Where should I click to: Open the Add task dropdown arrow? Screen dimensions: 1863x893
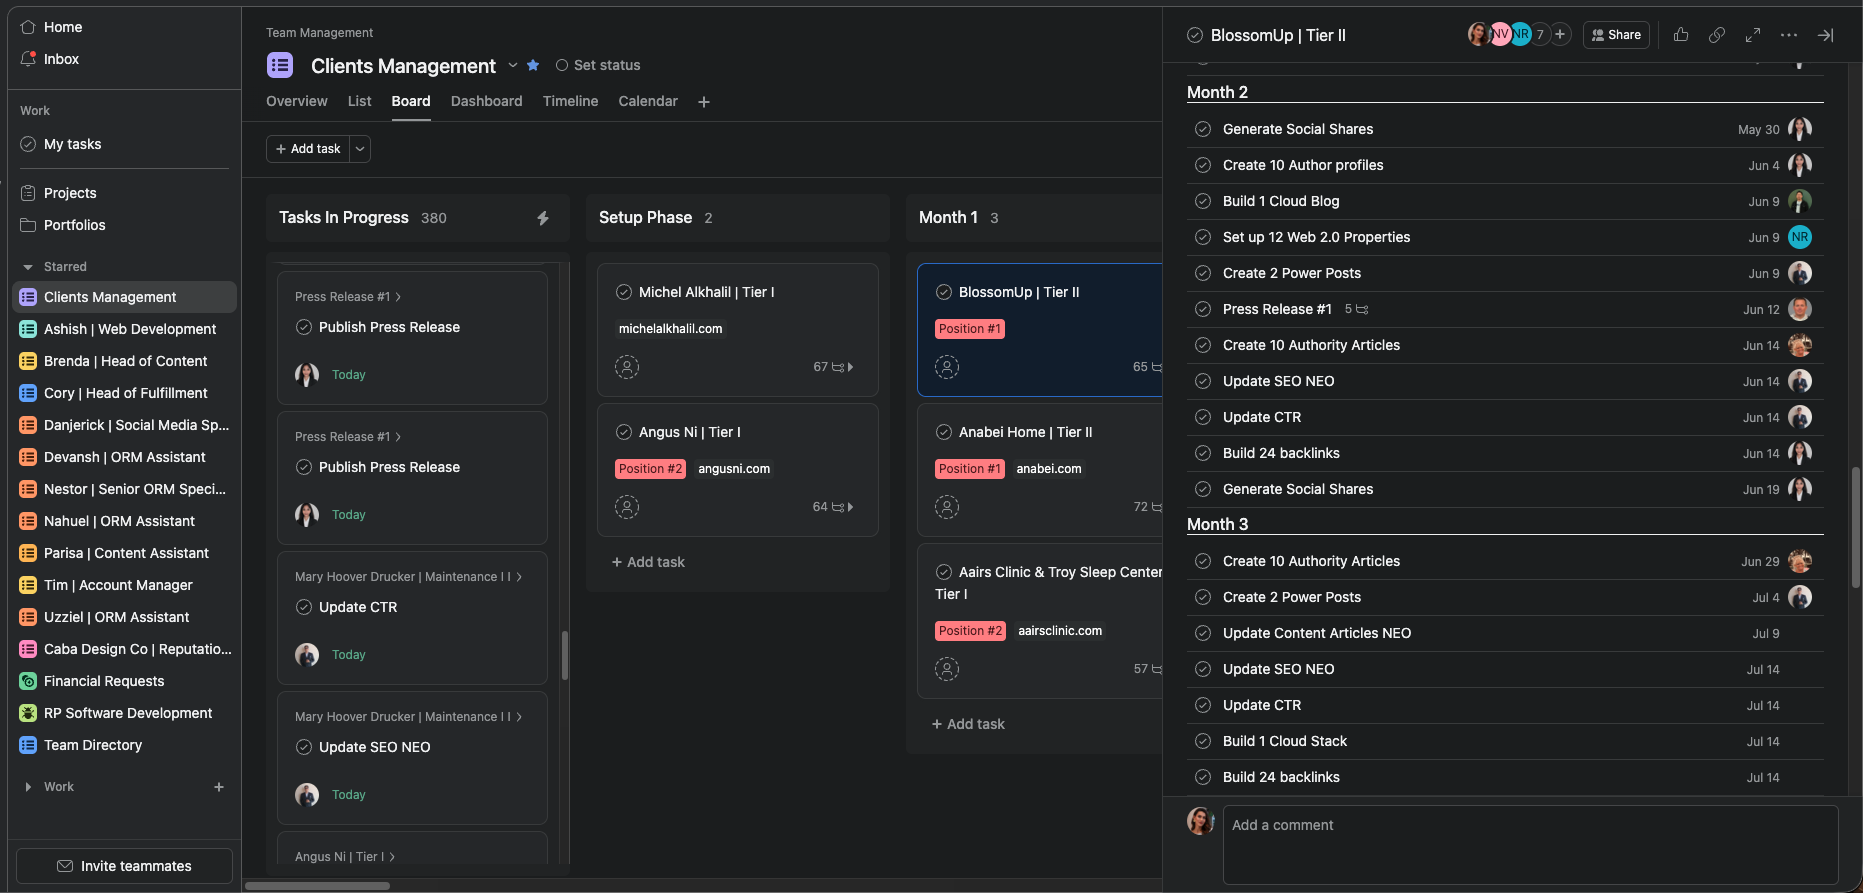point(360,149)
